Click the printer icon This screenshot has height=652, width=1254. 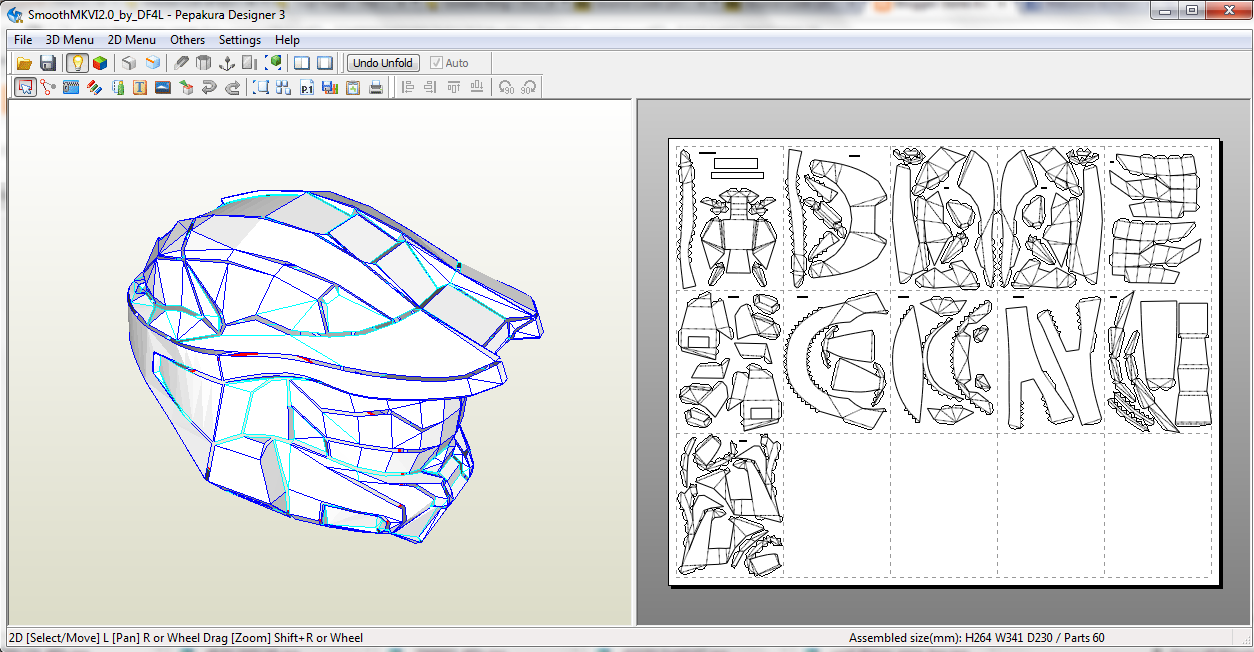[376, 87]
